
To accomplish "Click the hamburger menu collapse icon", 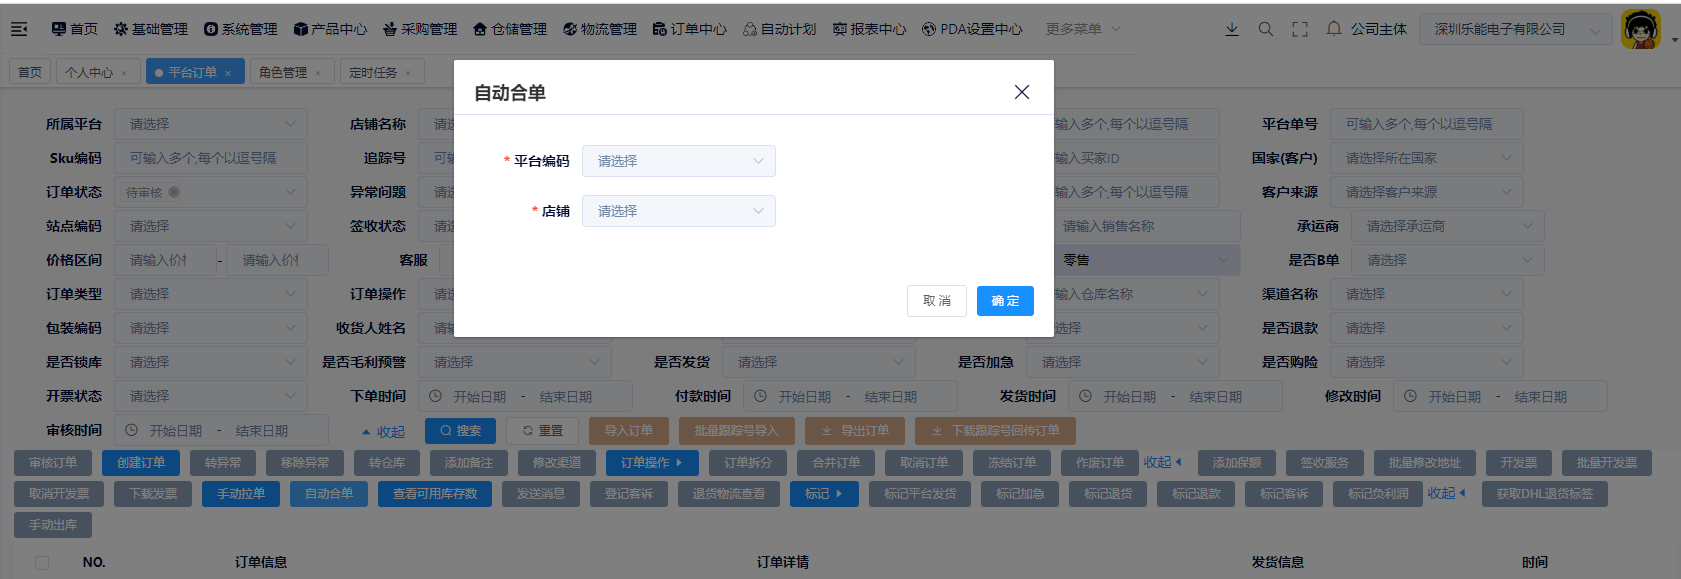I will click(19, 29).
